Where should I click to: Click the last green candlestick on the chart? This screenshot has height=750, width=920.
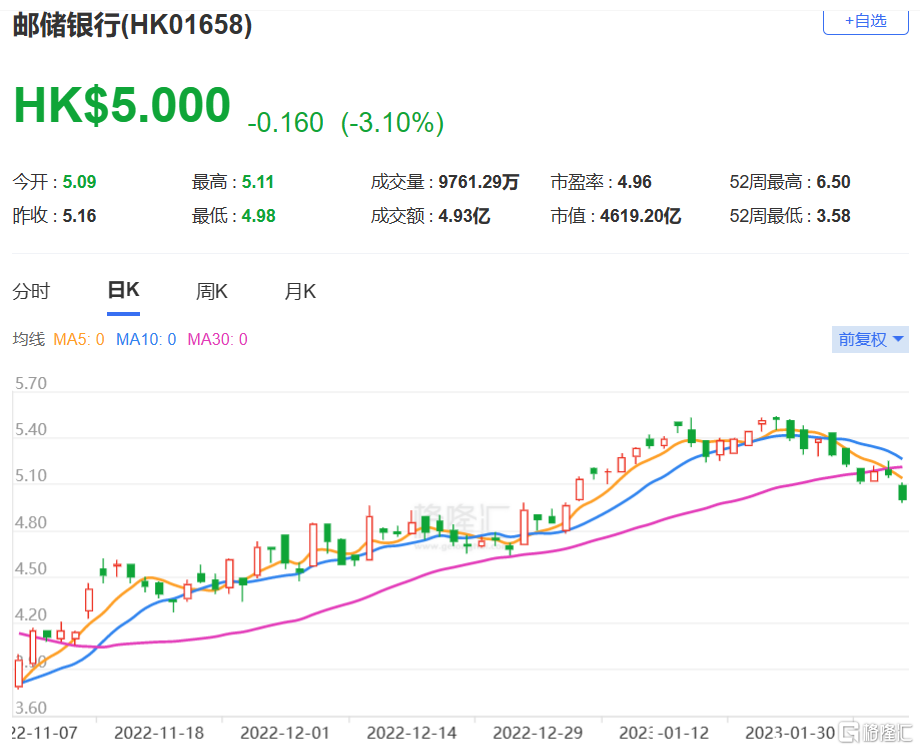click(x=902, y=492)
